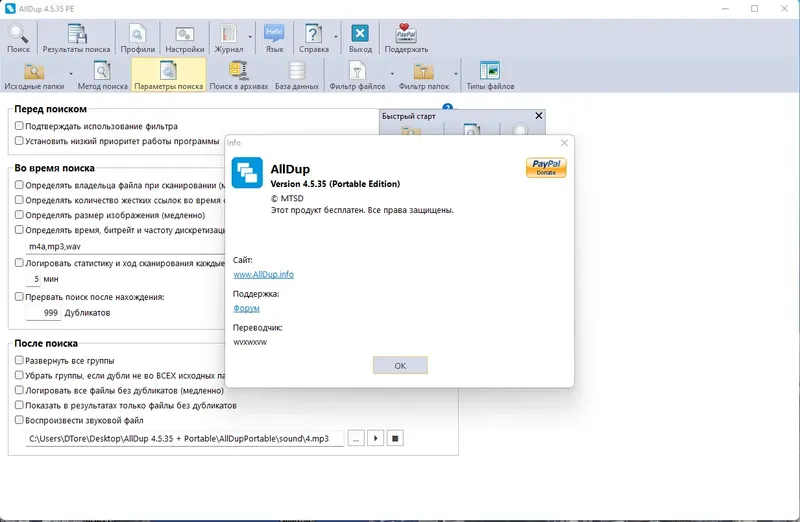Close the Быстрый старт panel
This screenshot has width=800, height=522.
click(x=538, y=116)
